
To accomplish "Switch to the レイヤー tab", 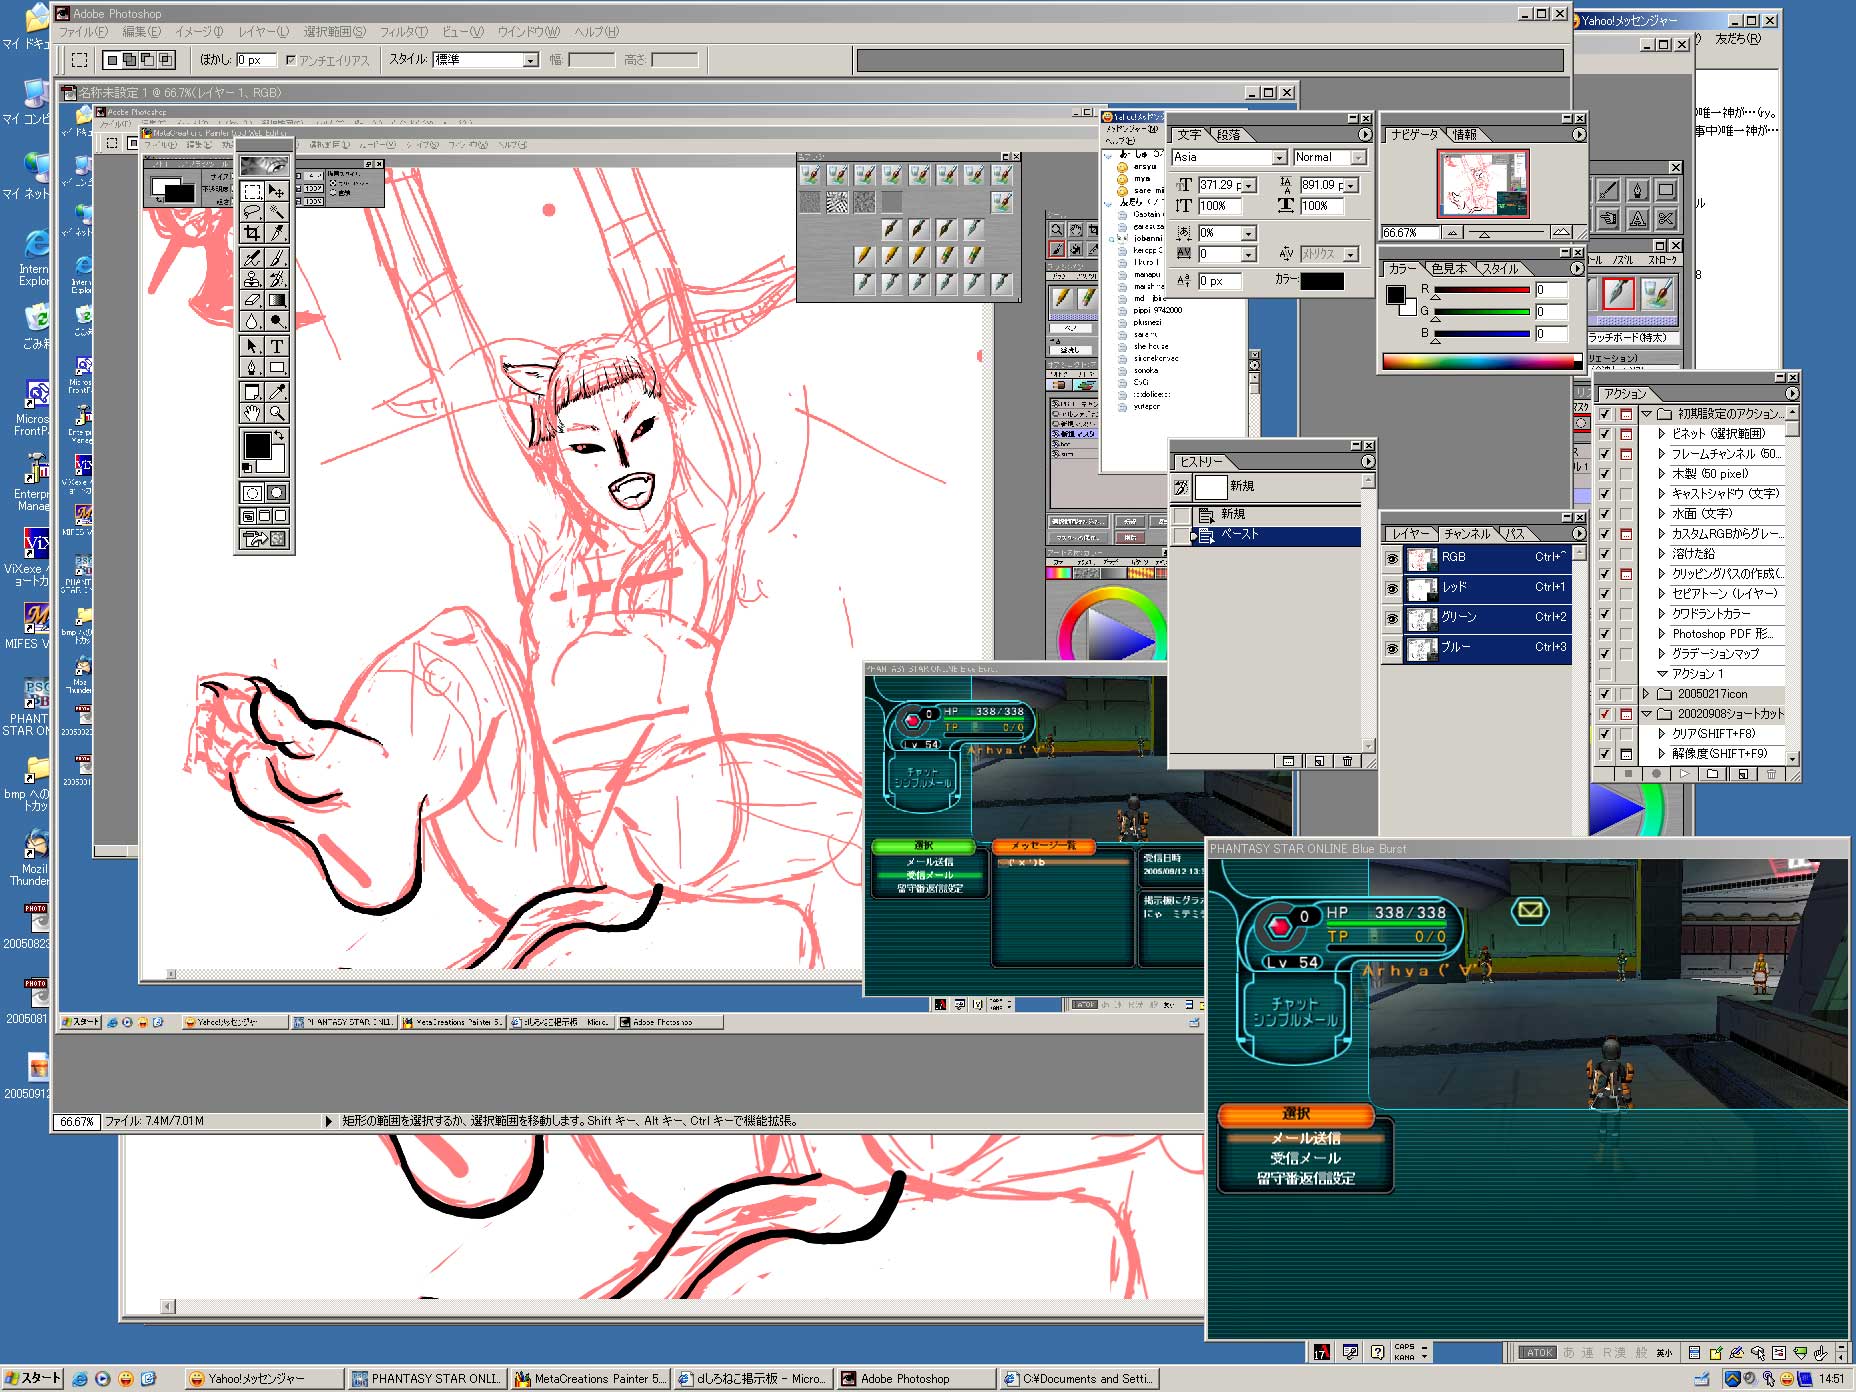I will coord(1410,534).
